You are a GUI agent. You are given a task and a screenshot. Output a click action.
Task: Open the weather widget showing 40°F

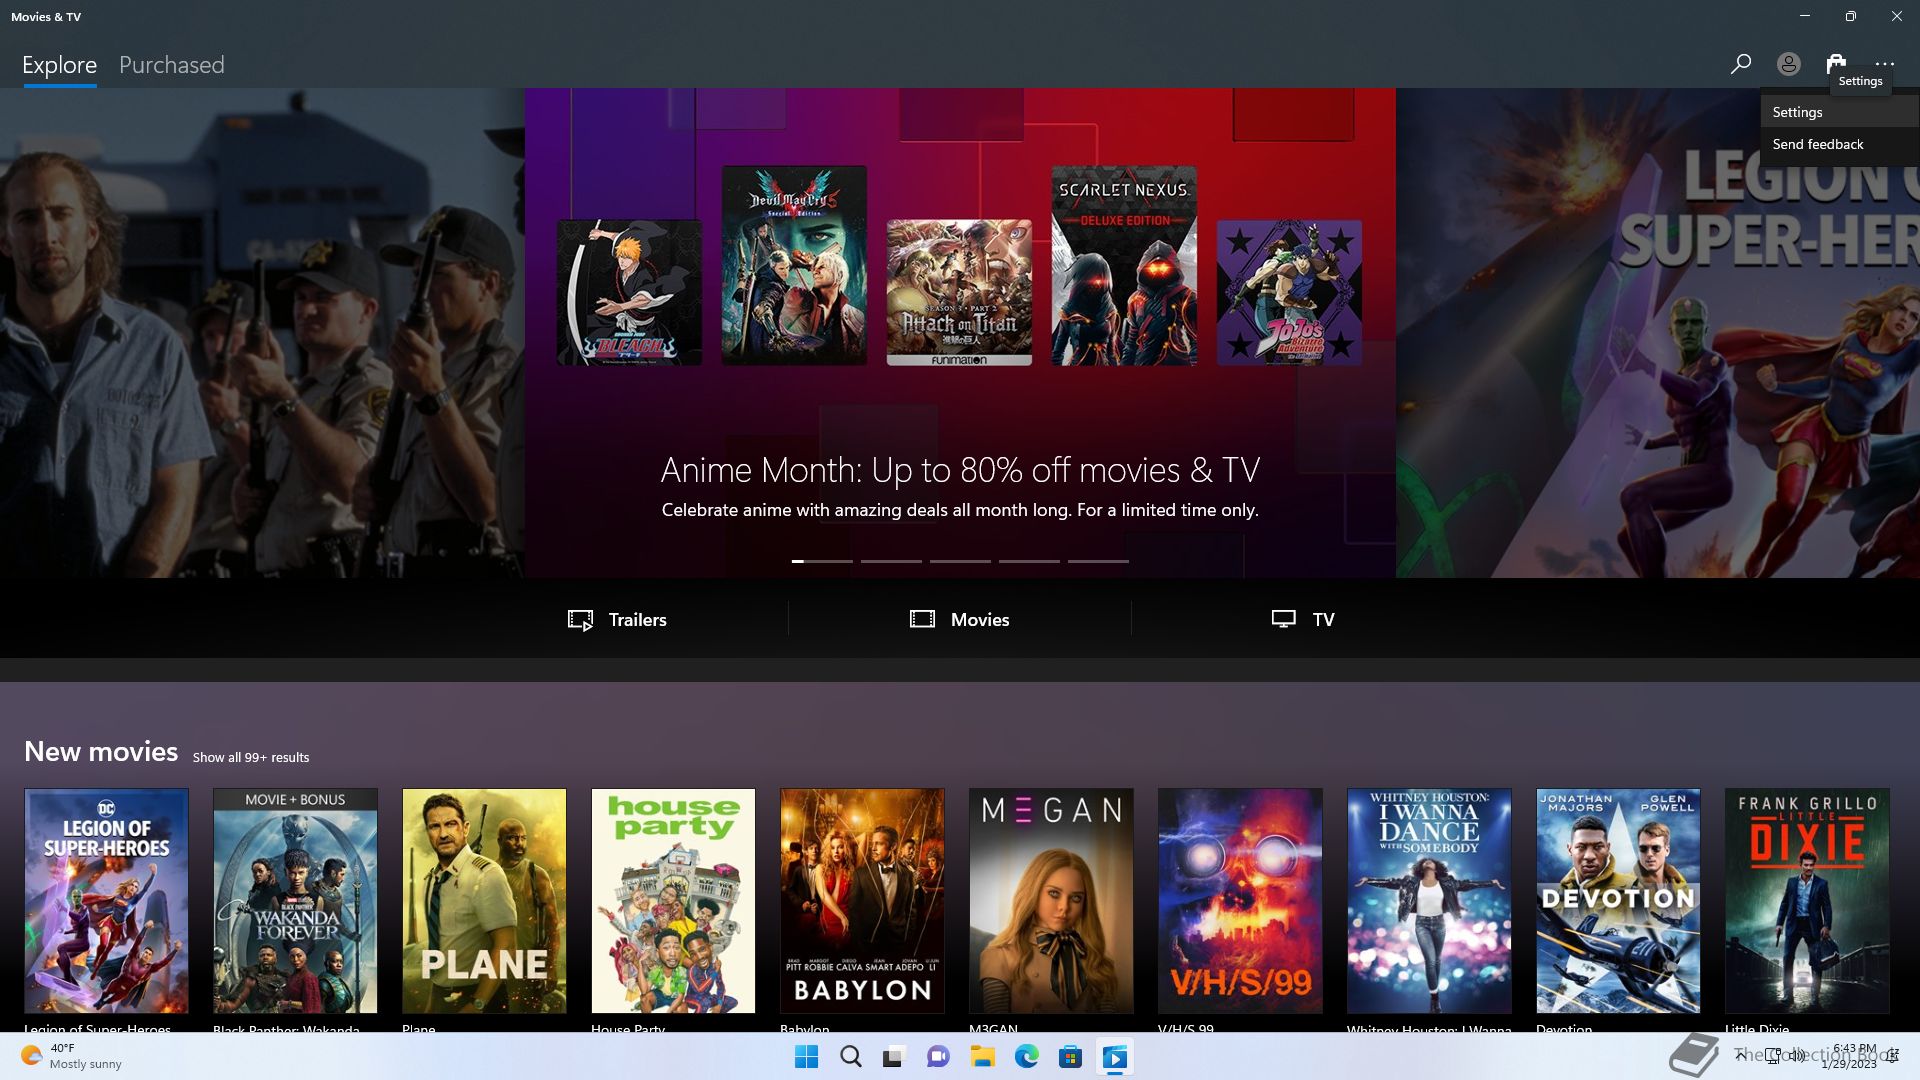coord(72,1056)
